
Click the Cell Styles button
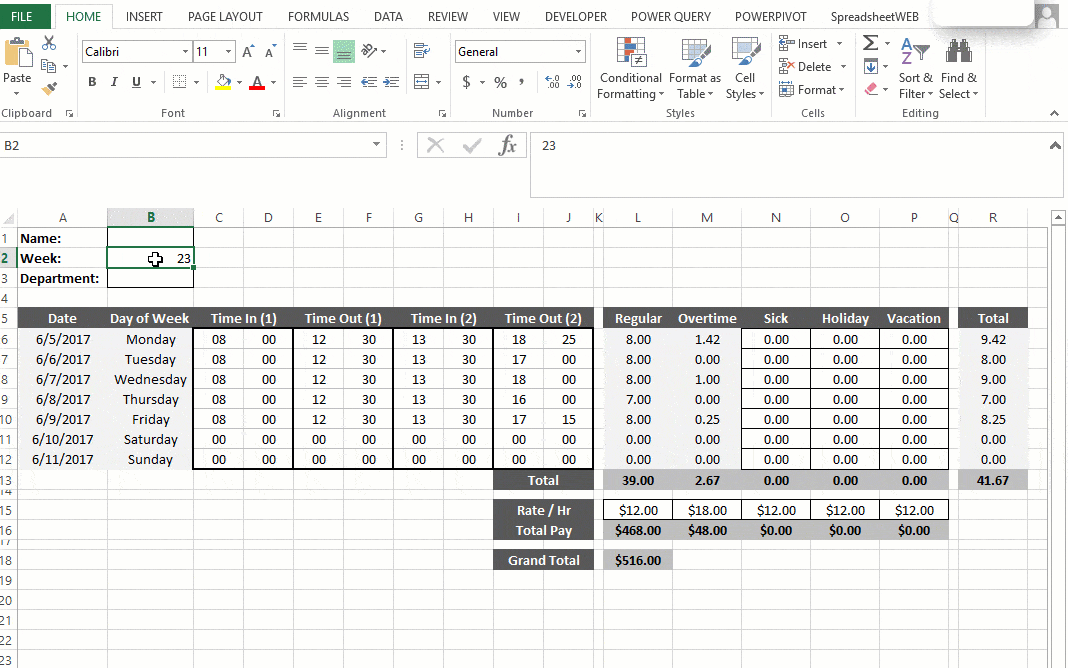click(x=745, y=68)
